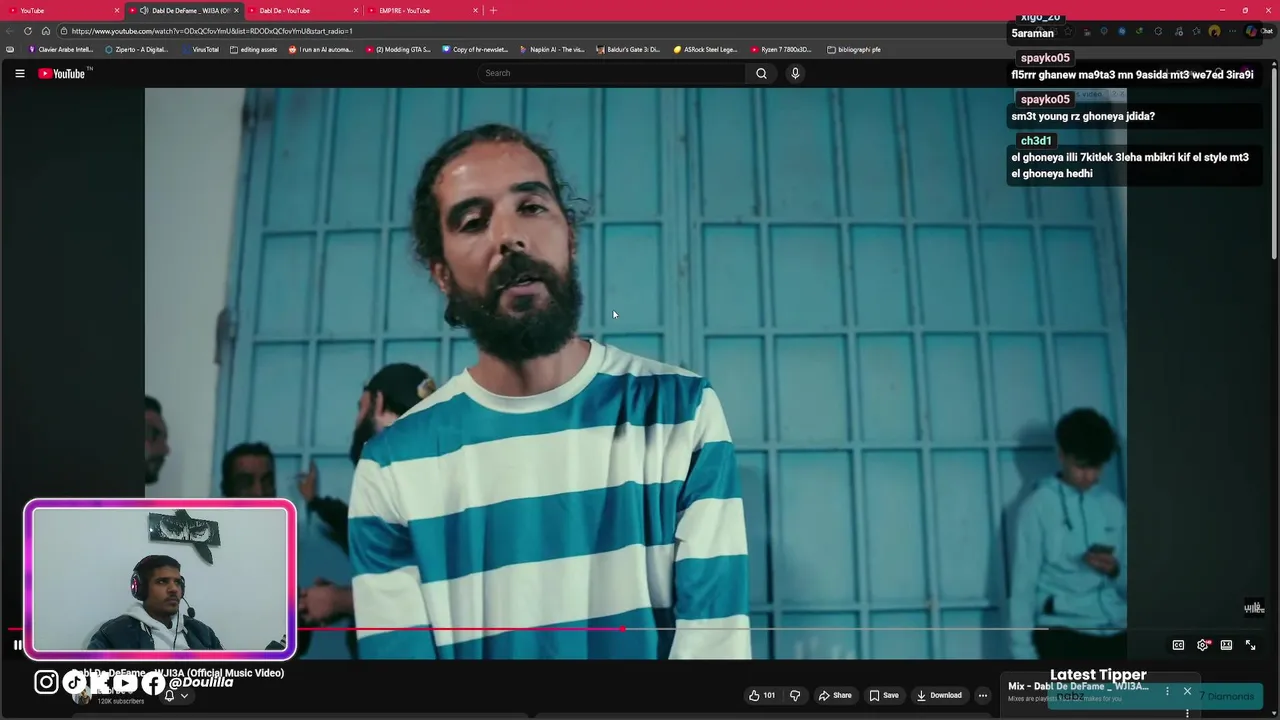Dislike the video with thumbs-down
Viewport: 1280px width, 720px height.
795,695
